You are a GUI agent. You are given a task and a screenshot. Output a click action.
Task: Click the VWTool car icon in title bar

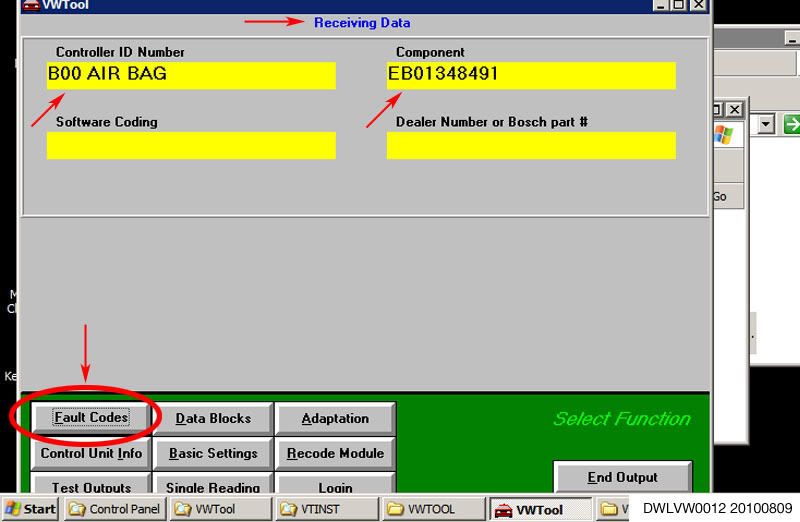[x=31, y=5]
